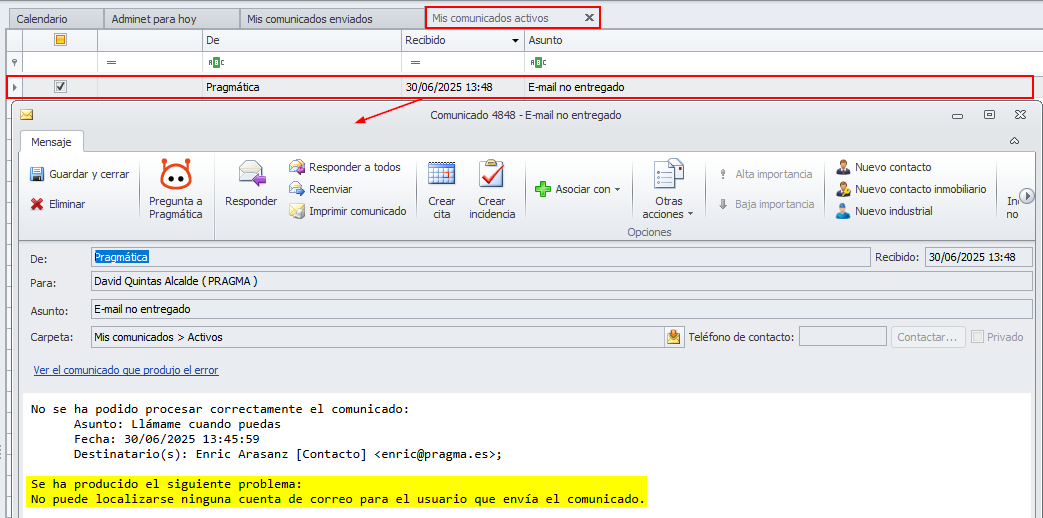Click the Para recipient field

click(561, 281)
